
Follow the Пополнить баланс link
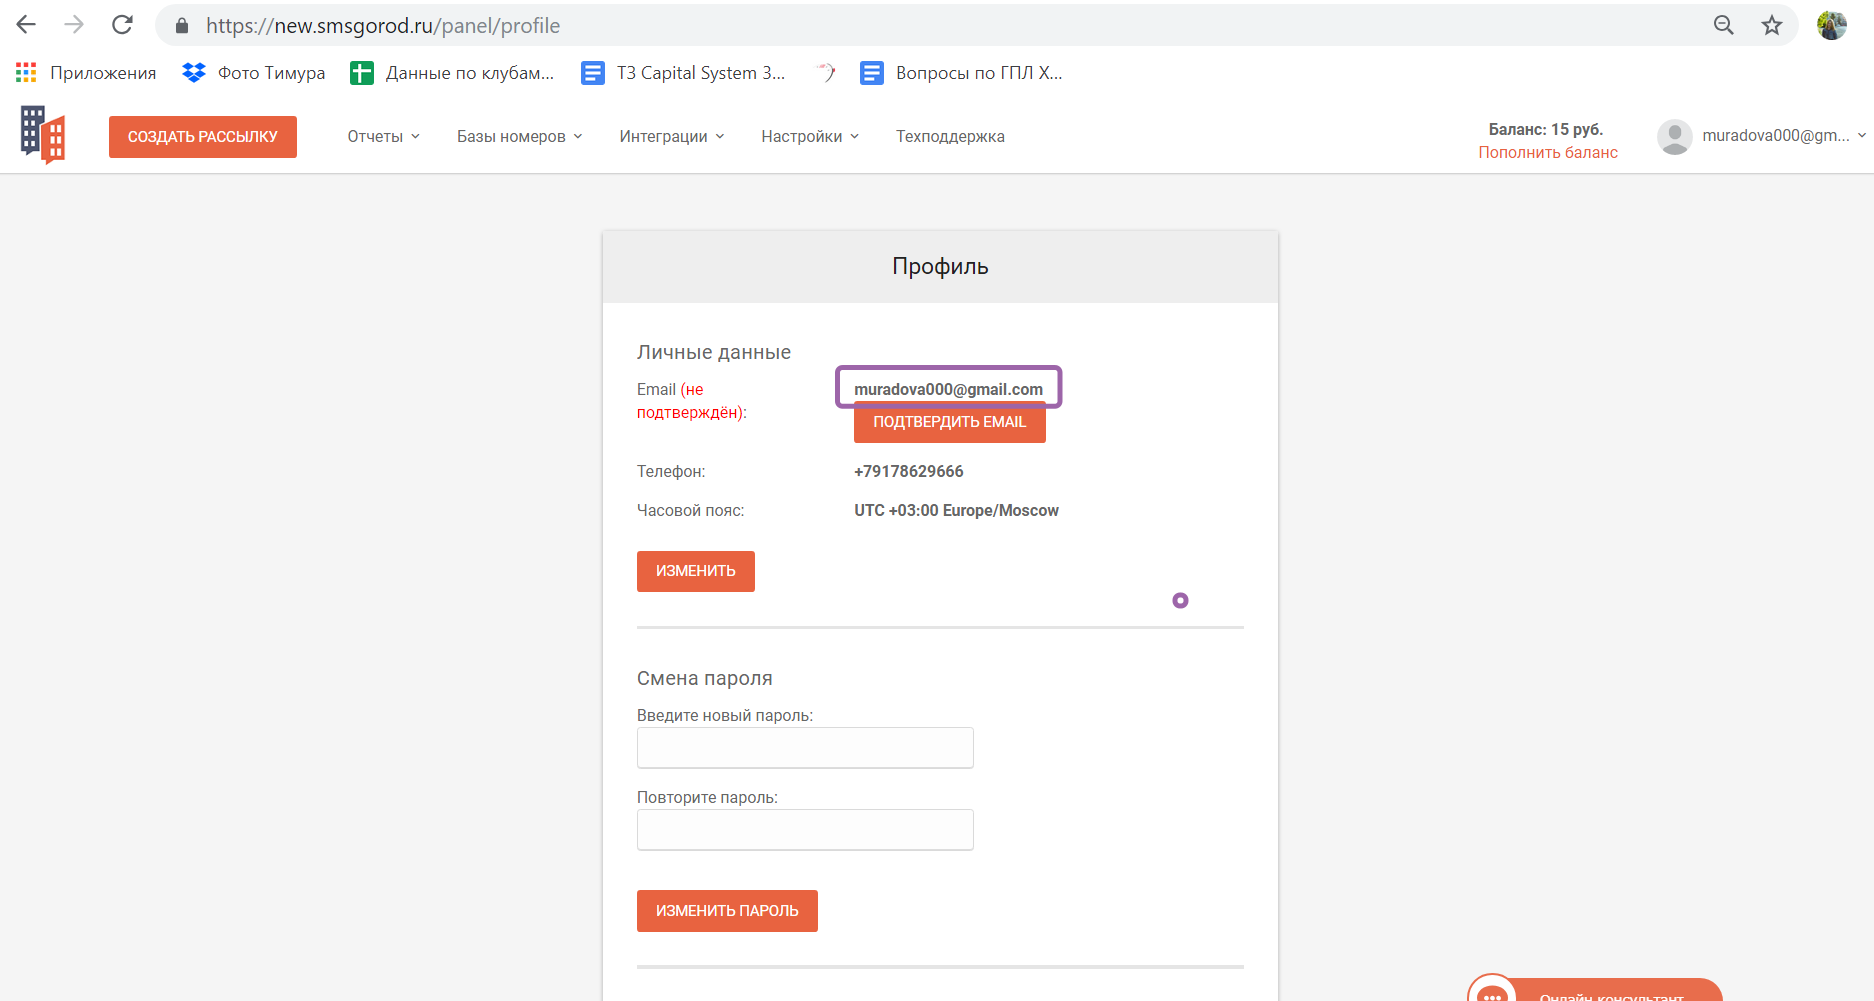coord(1548,153)
